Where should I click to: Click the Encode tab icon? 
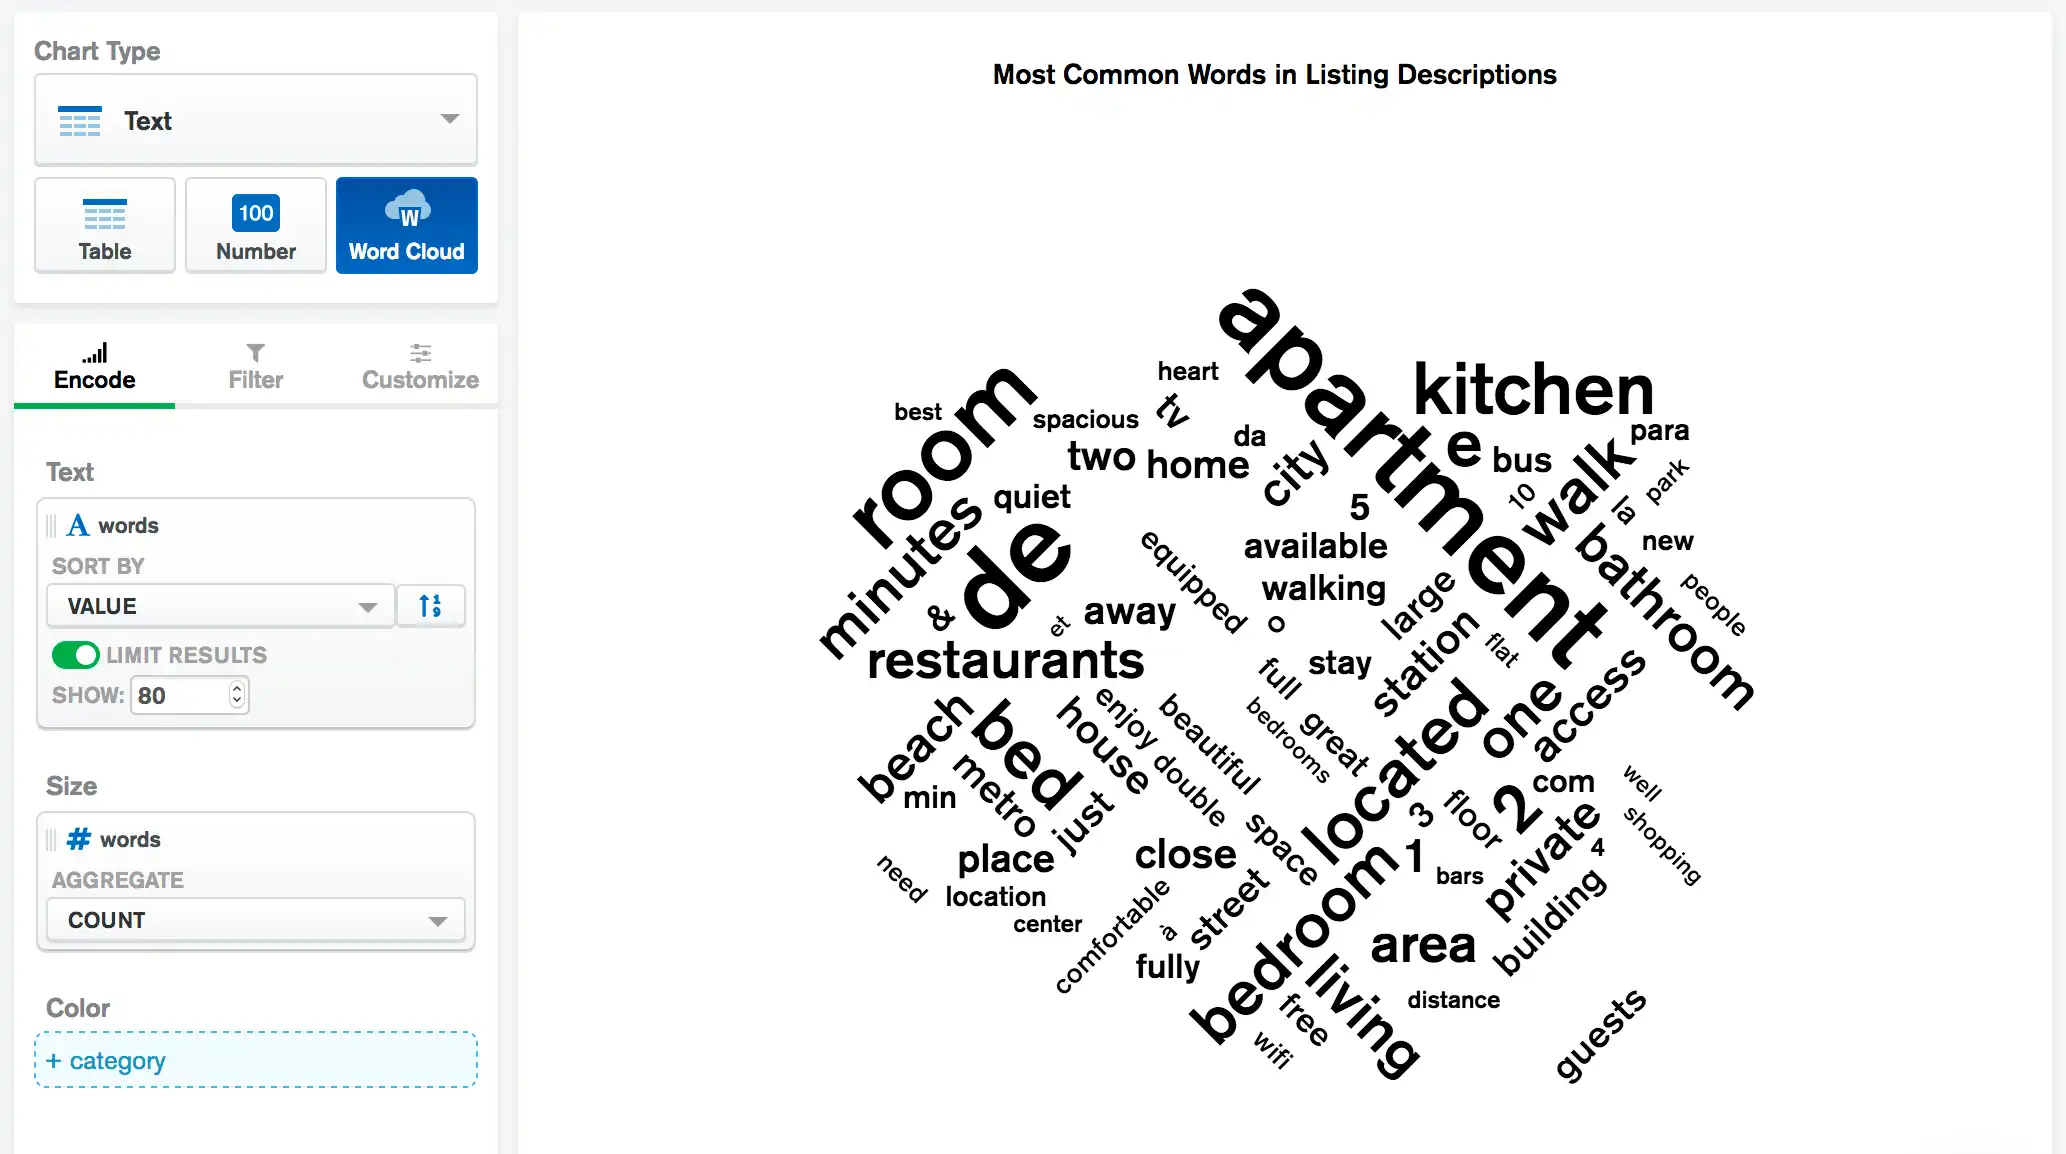click(95, 351)
